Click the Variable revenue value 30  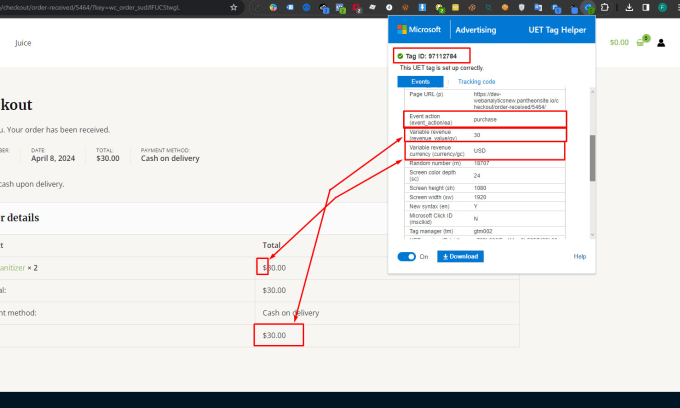(477, 135)
